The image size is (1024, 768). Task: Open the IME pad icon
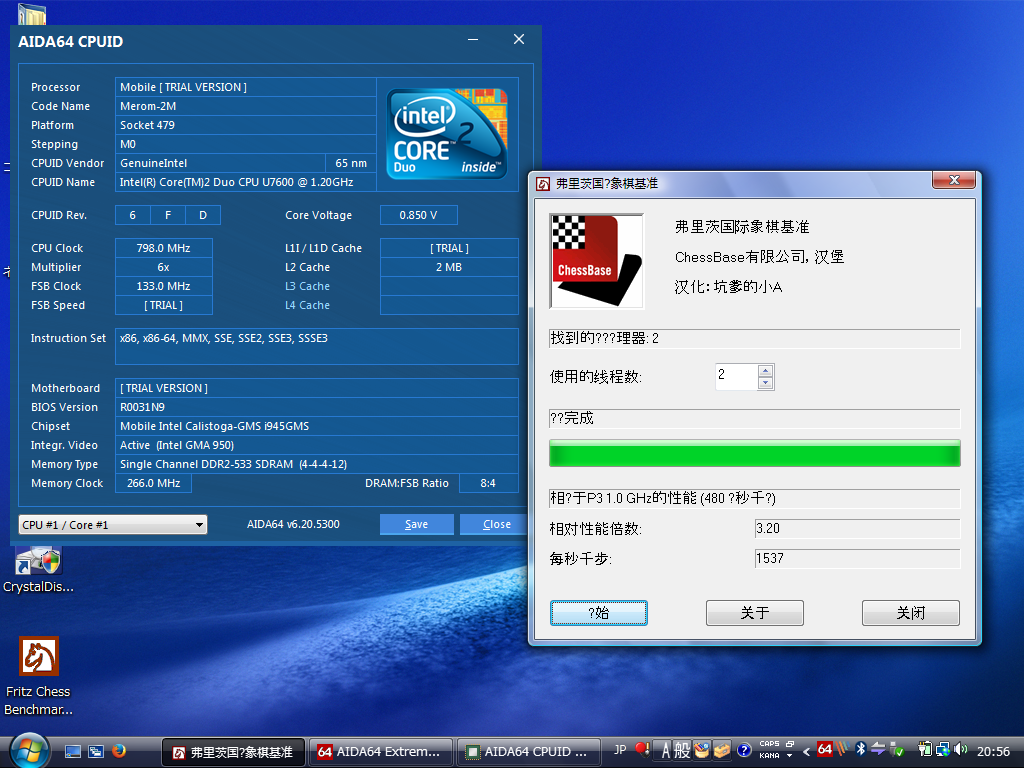[x=702, y=750]
